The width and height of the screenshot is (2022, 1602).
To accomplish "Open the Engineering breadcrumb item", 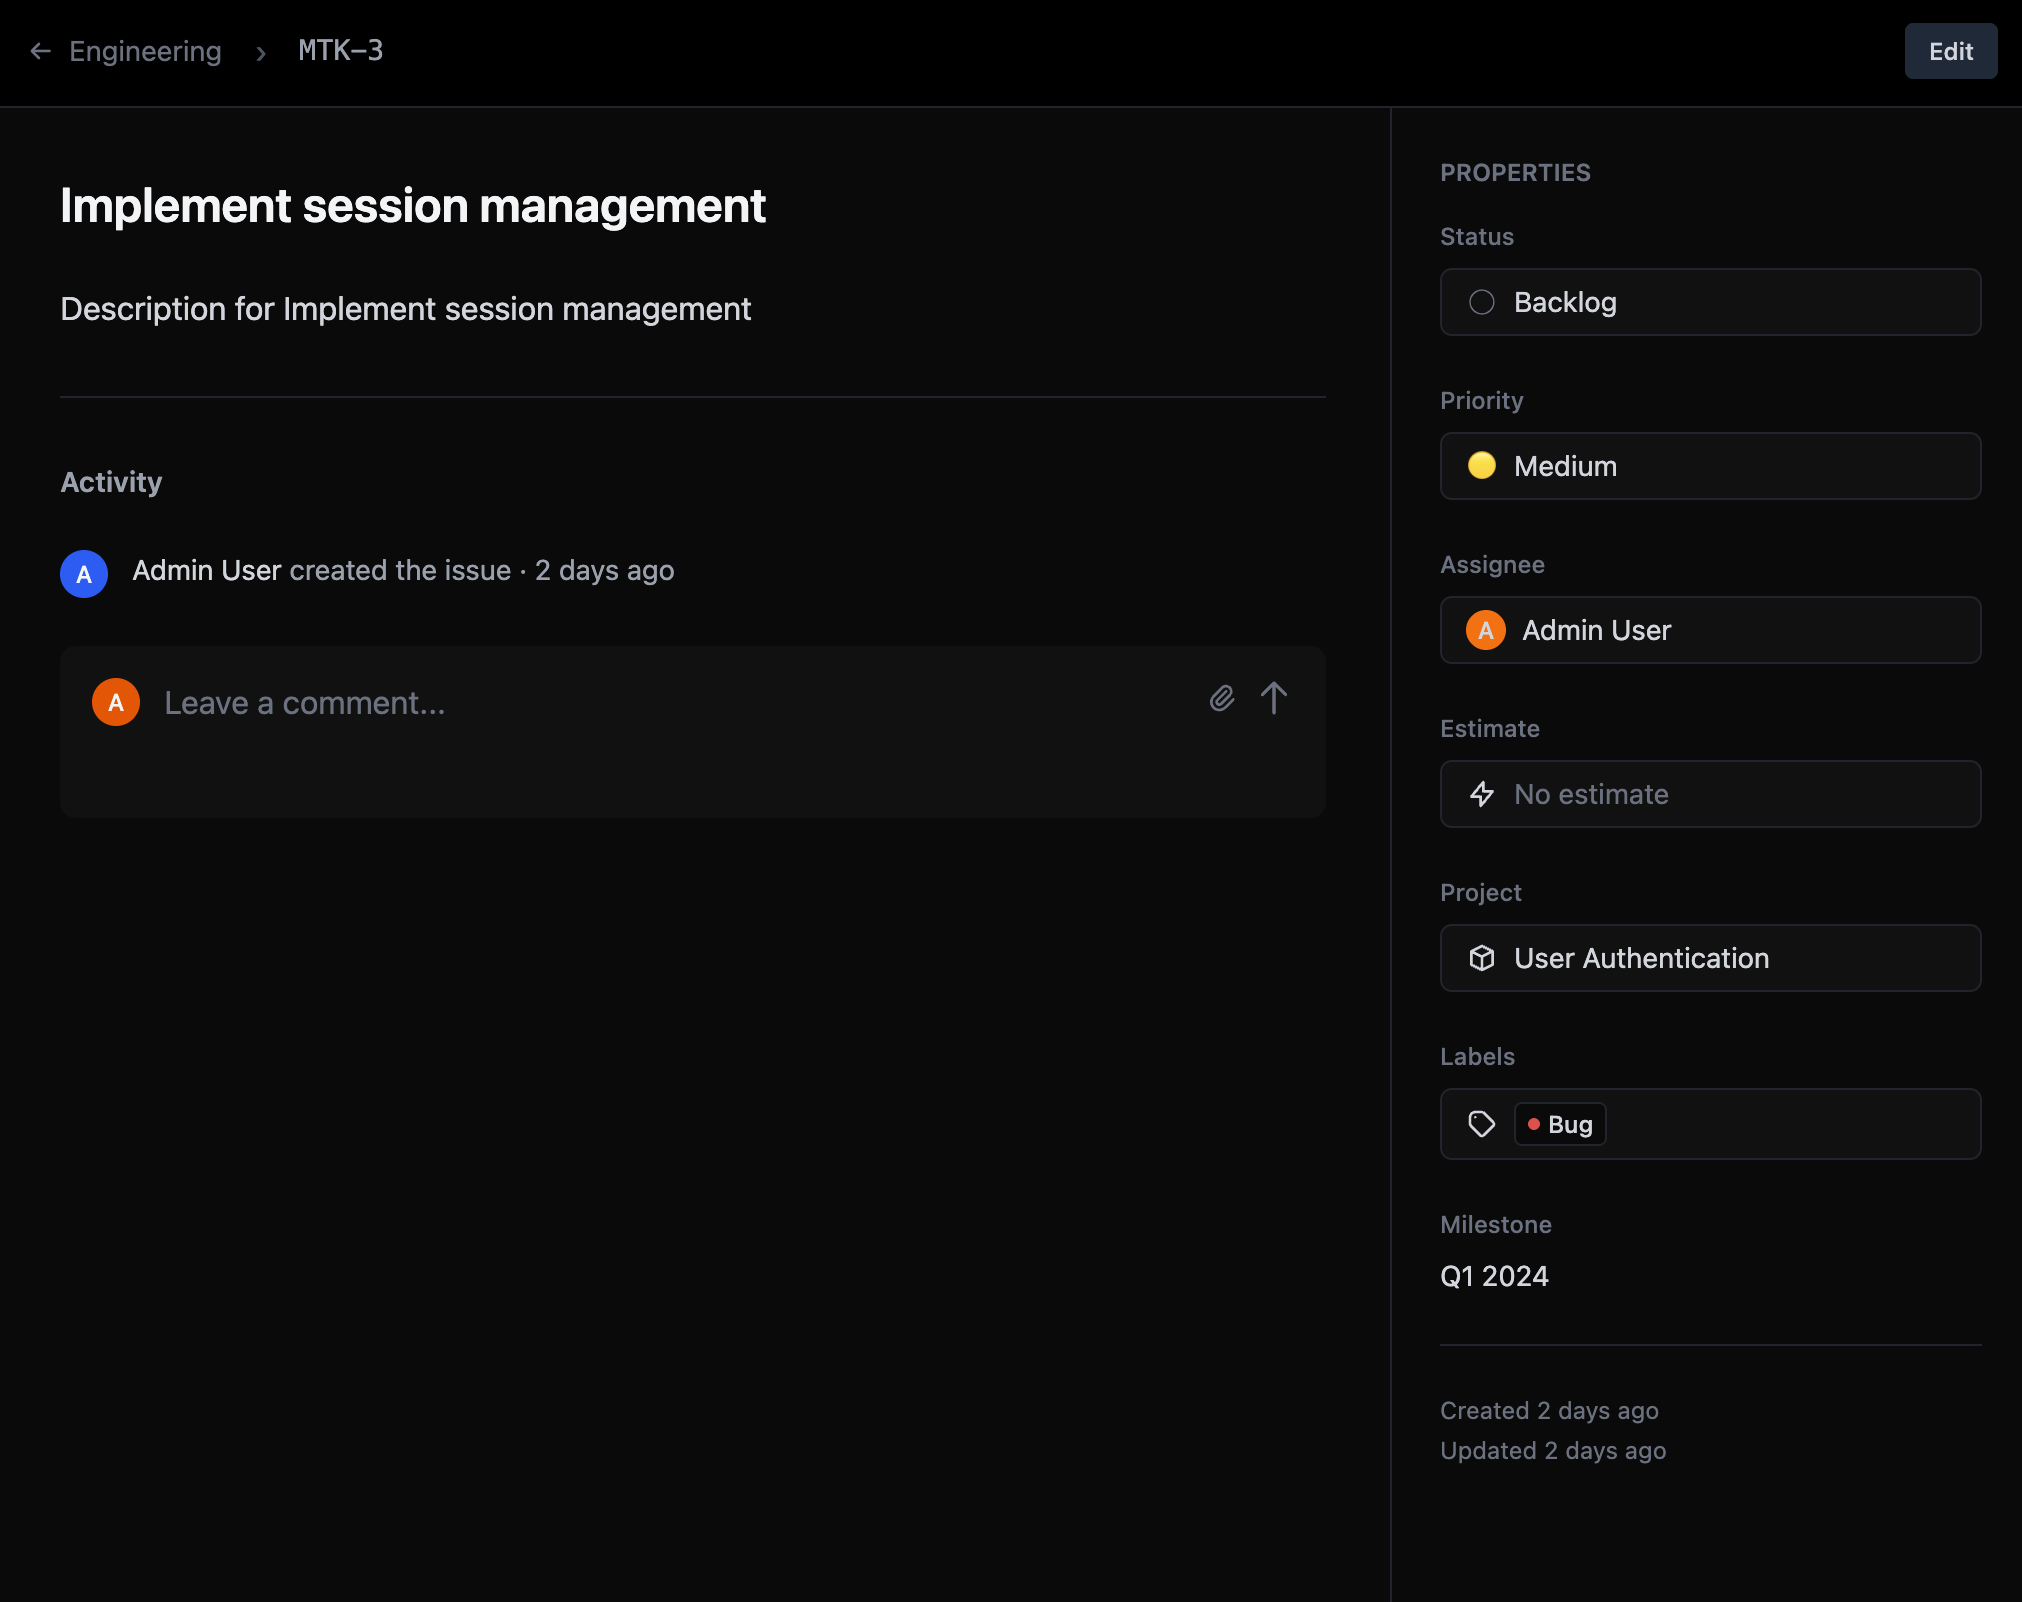I will (146, 51).
